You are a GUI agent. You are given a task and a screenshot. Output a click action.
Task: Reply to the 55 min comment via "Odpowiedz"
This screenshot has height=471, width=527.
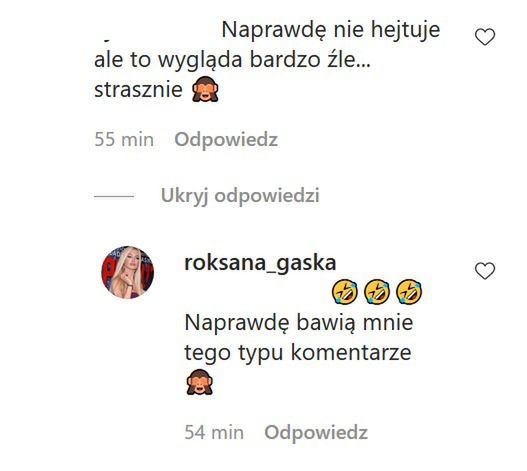point(226,140)
